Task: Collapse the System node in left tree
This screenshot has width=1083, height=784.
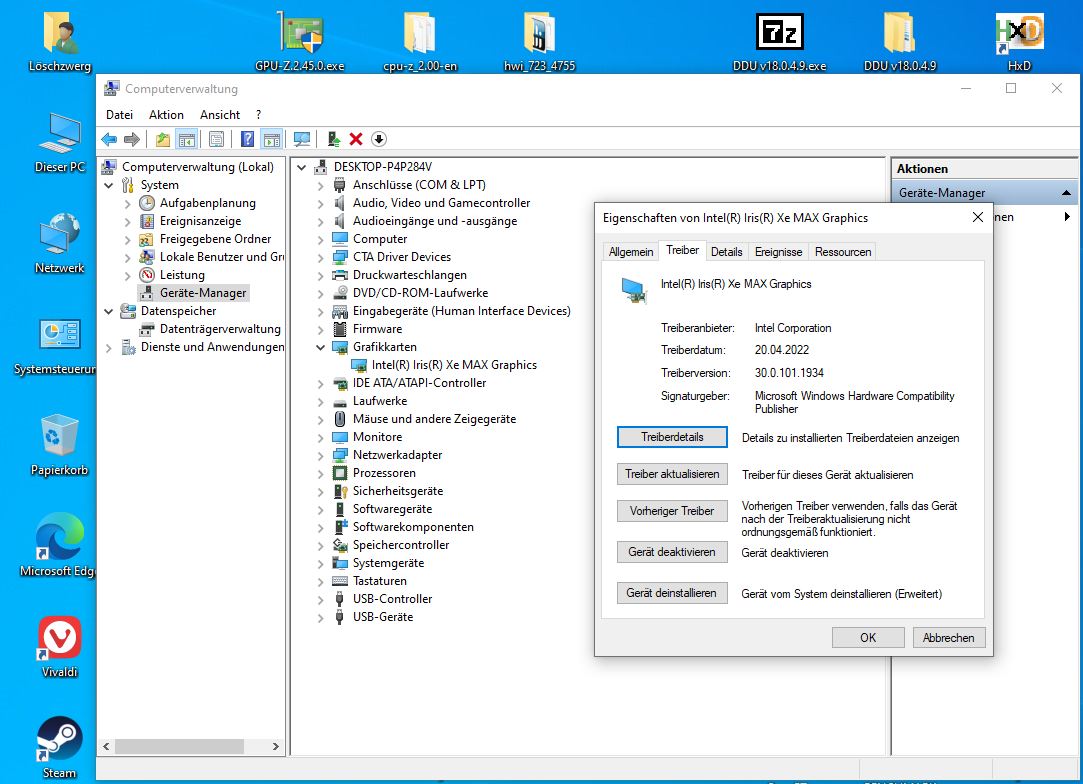Action: [x=108, y=185]
